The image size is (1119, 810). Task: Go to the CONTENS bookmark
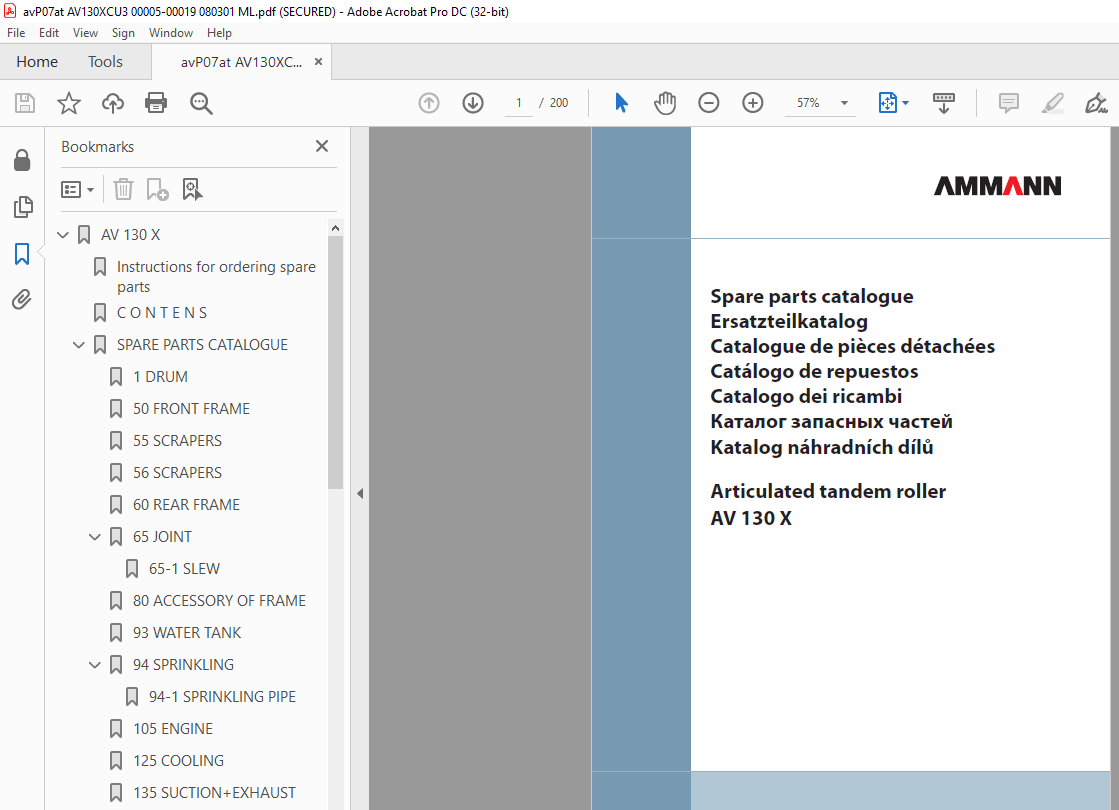(162, 313)
